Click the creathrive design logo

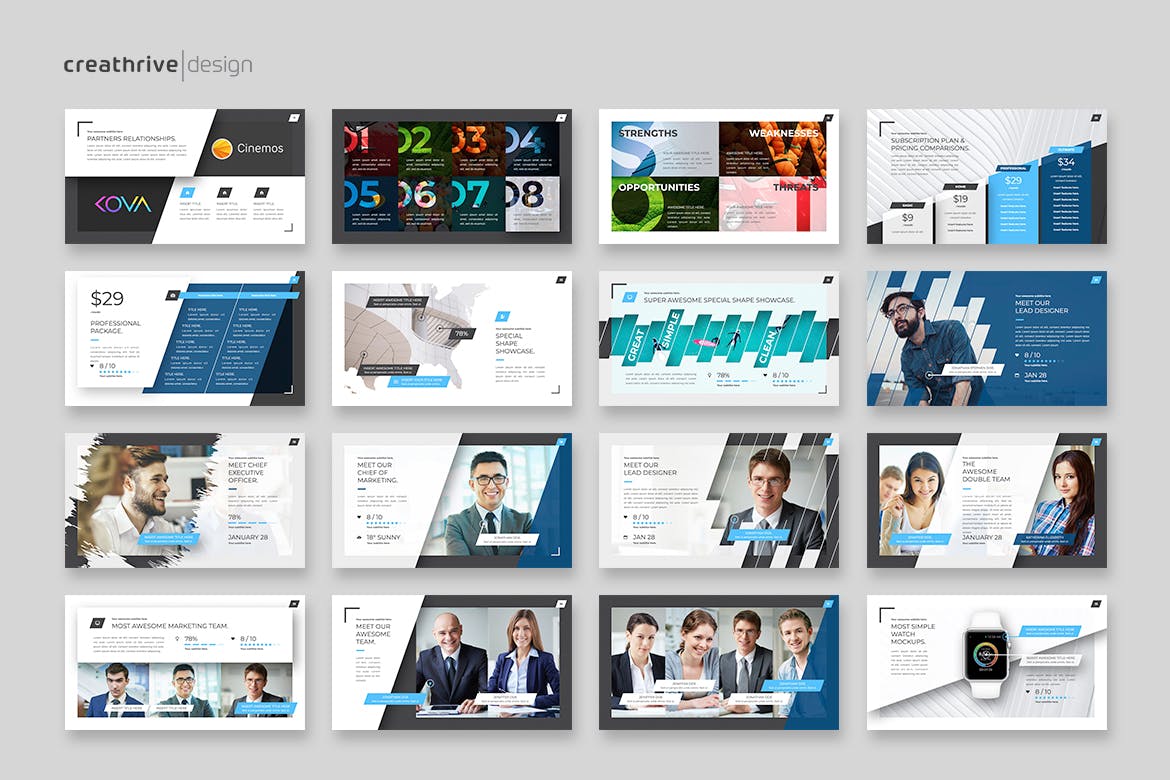click(x=158, y=65)
